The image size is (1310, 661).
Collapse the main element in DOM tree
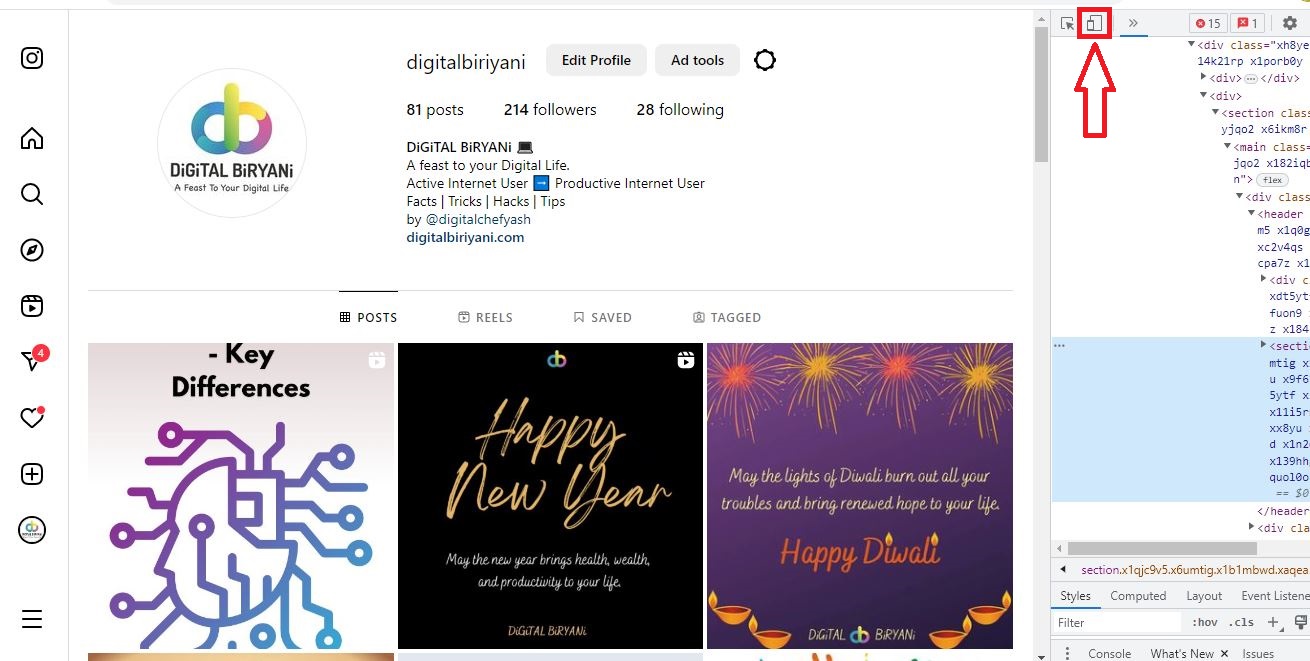pos(1227,147)
